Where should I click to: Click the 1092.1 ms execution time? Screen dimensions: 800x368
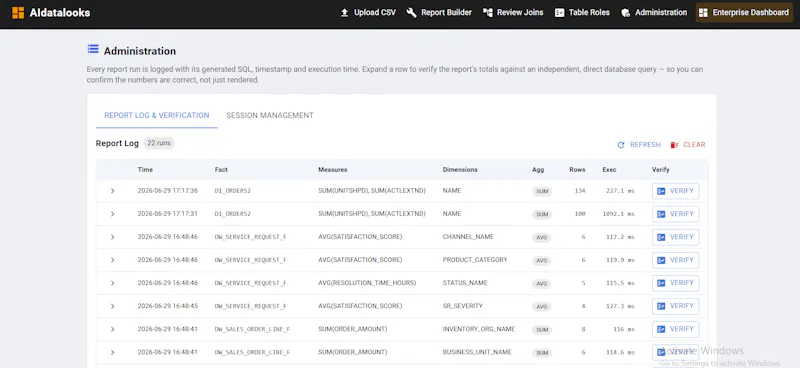click(x=618, y=214)
